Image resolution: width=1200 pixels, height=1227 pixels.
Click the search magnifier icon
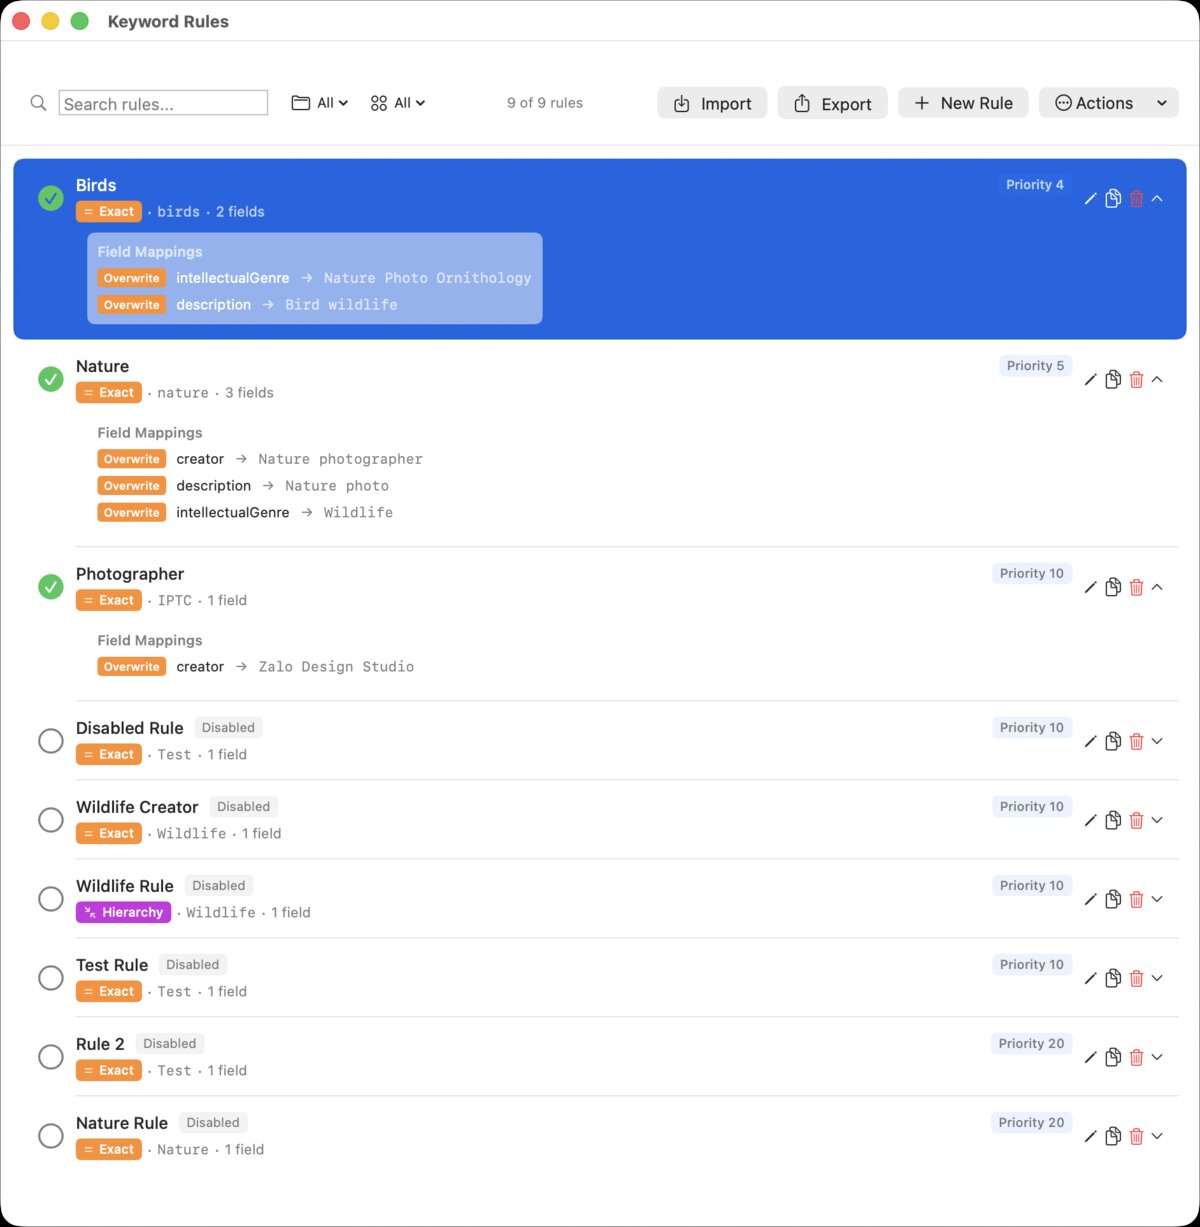point(38,103)
